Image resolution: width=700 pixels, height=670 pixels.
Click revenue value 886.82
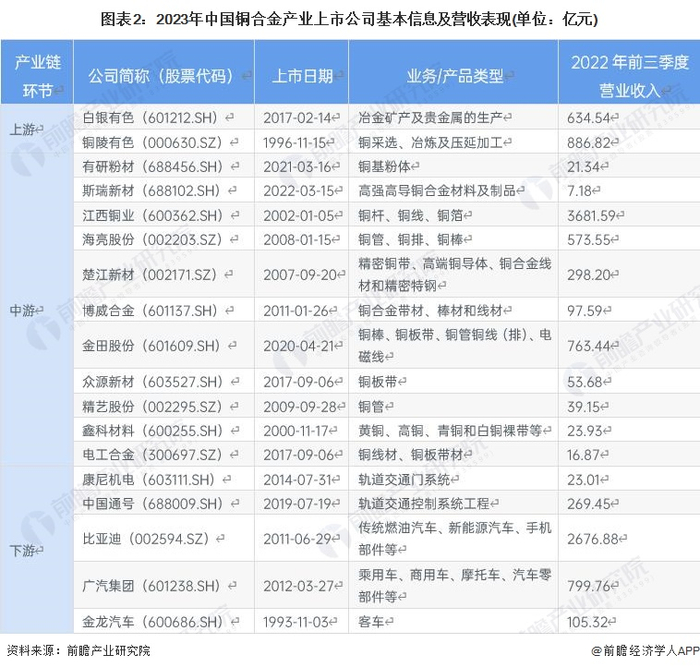(588, 143)
